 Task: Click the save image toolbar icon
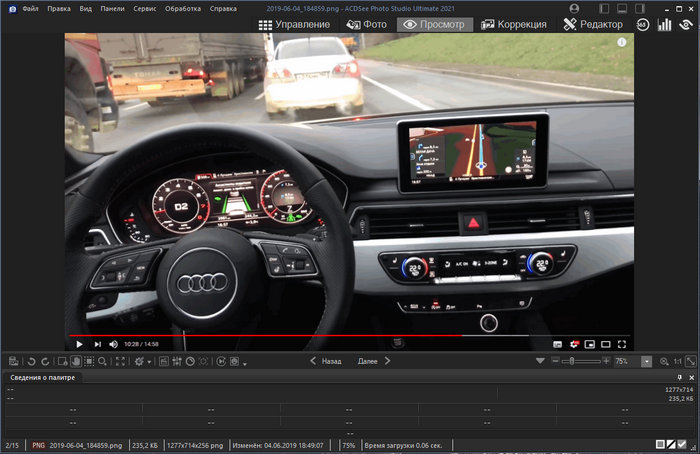click(13, 361)
